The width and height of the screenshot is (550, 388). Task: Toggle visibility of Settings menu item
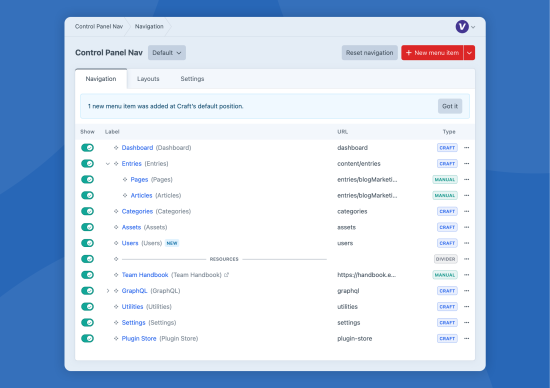(x=87, y=323)
